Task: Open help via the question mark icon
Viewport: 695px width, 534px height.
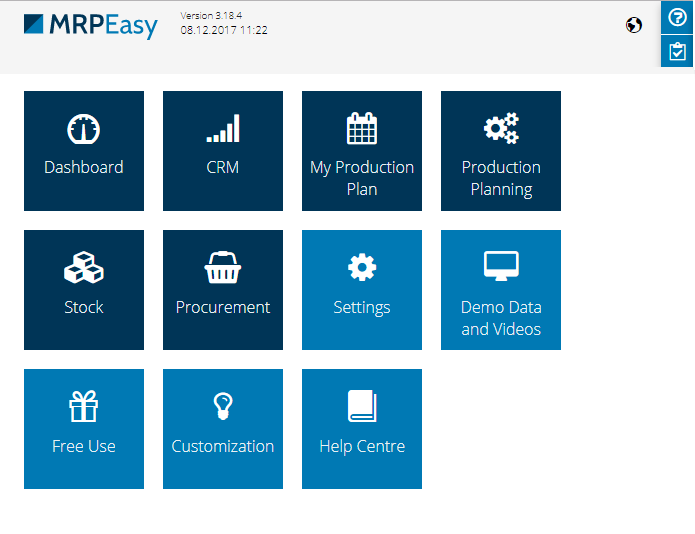Action: coord(677,18)
